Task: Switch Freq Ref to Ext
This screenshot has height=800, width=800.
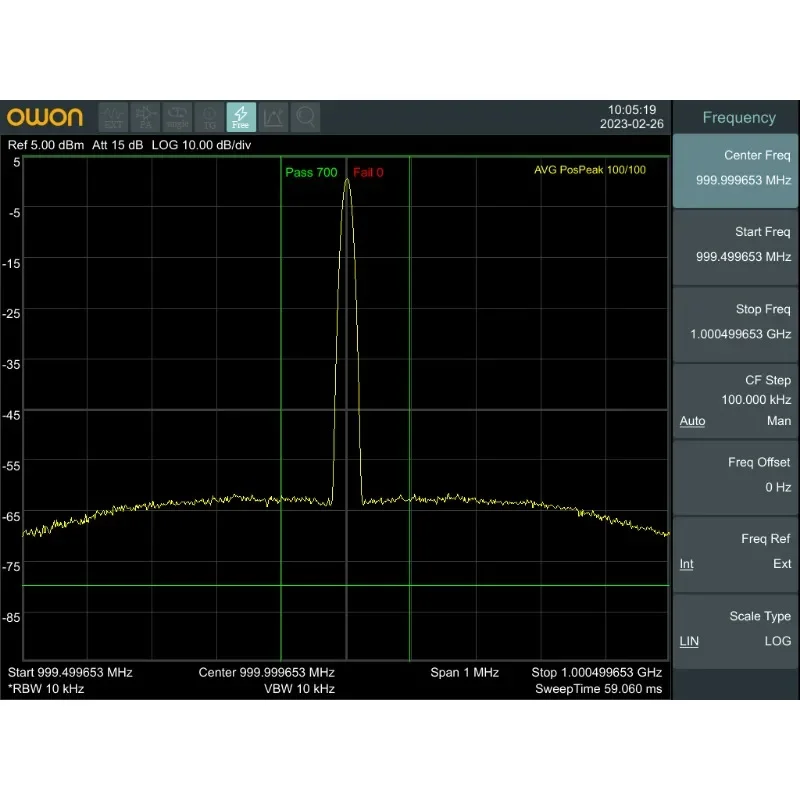Action: click(781, 564)
